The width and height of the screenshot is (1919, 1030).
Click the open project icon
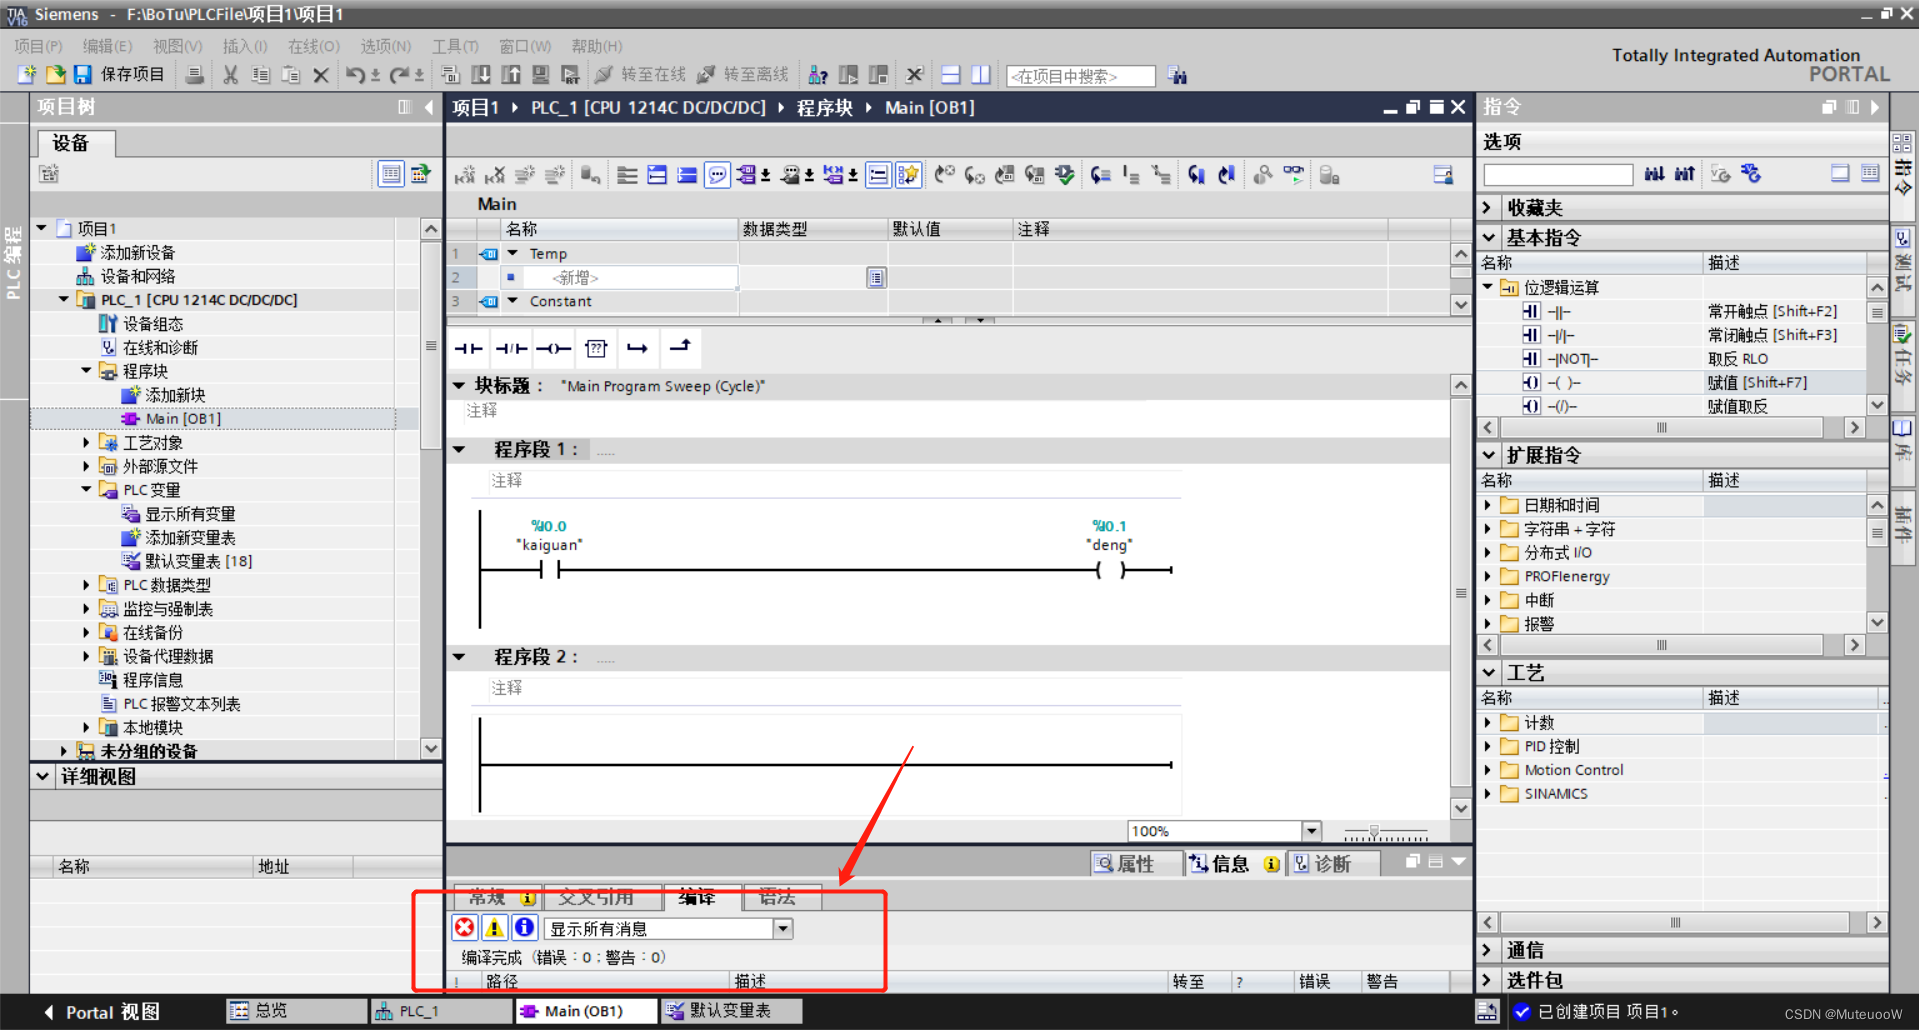pos(56,75)
